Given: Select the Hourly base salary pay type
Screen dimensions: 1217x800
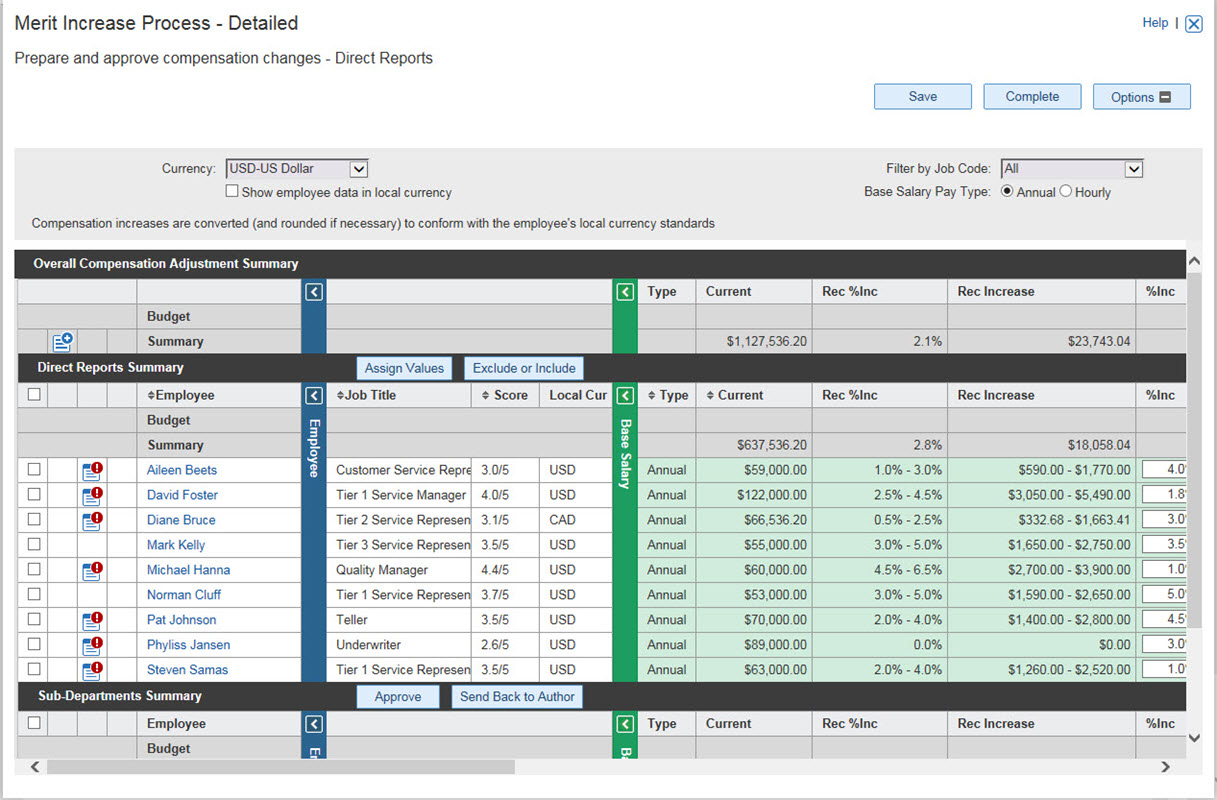Looking at the screenshot, I should click(1065, 192).
